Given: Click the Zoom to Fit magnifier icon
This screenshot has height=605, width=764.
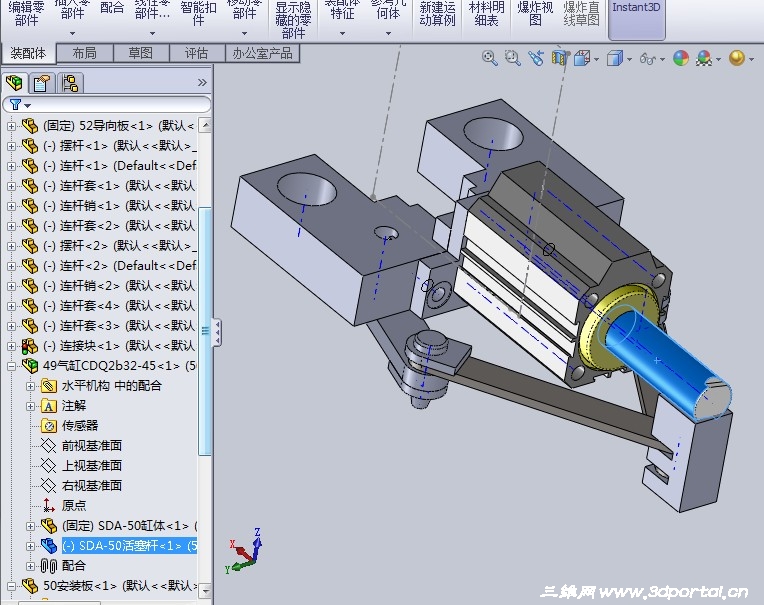Looking at the screenshot, I should (489, 58).
